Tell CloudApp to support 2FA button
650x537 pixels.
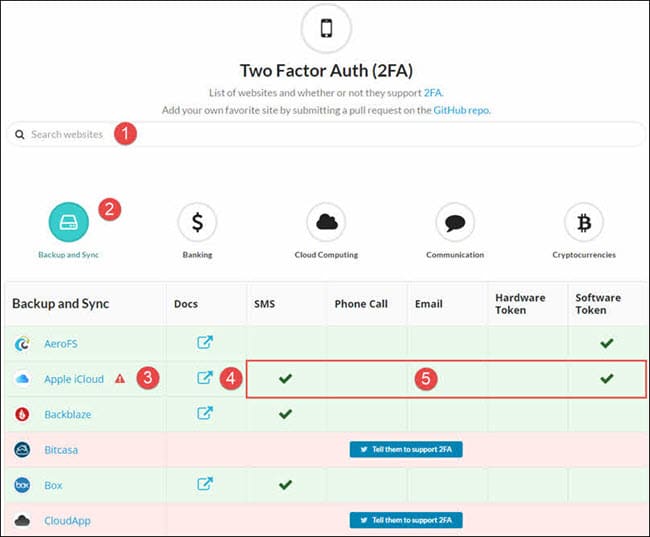406,520
